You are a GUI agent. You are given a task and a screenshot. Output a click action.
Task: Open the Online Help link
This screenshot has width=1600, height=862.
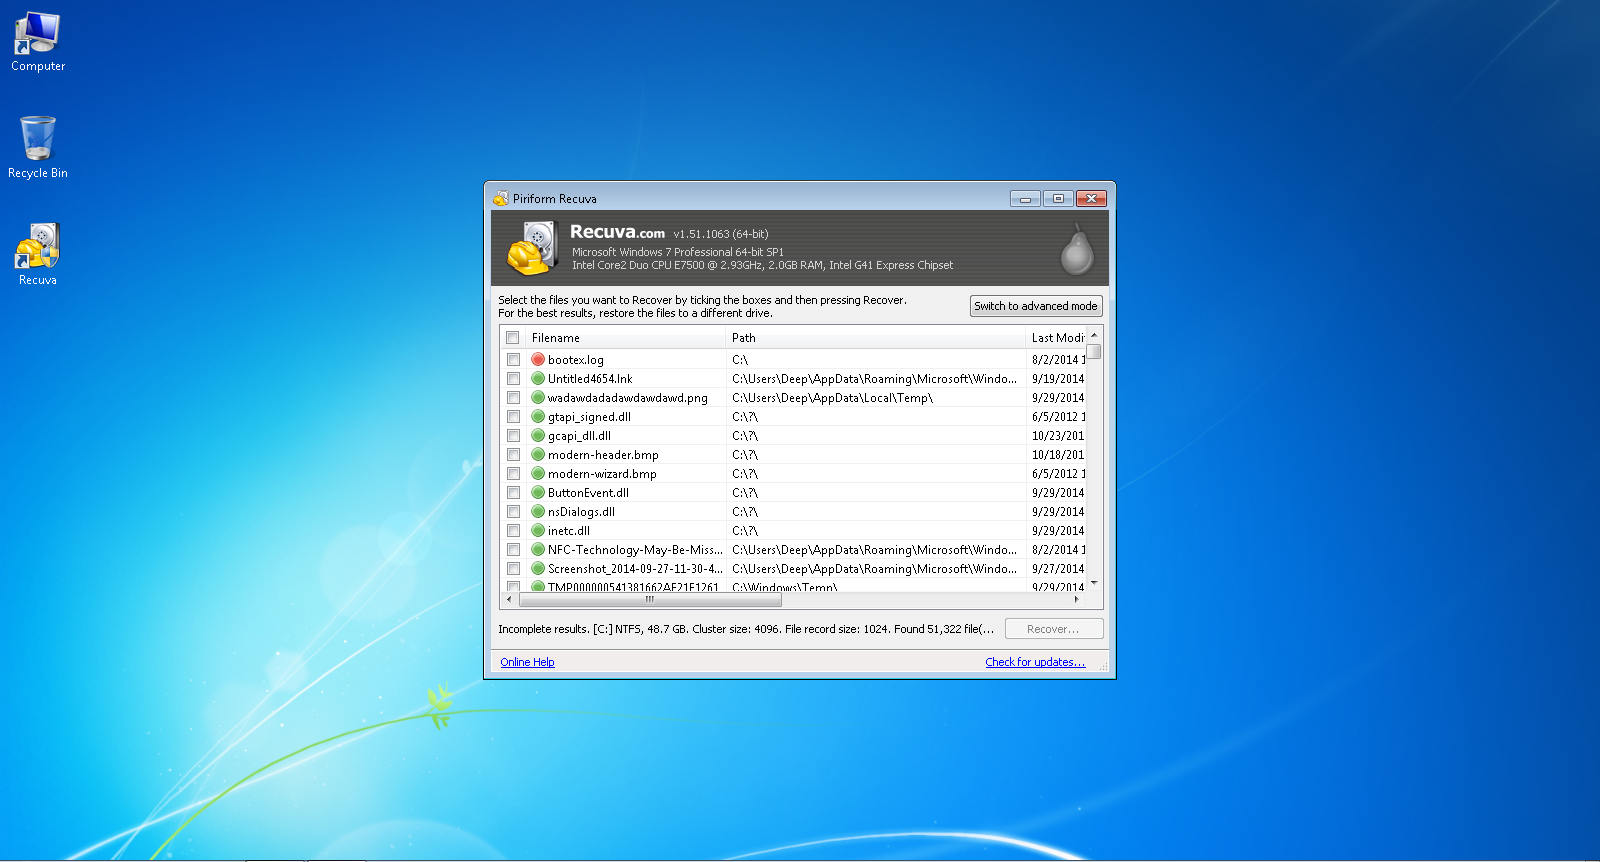pos(527,662)
